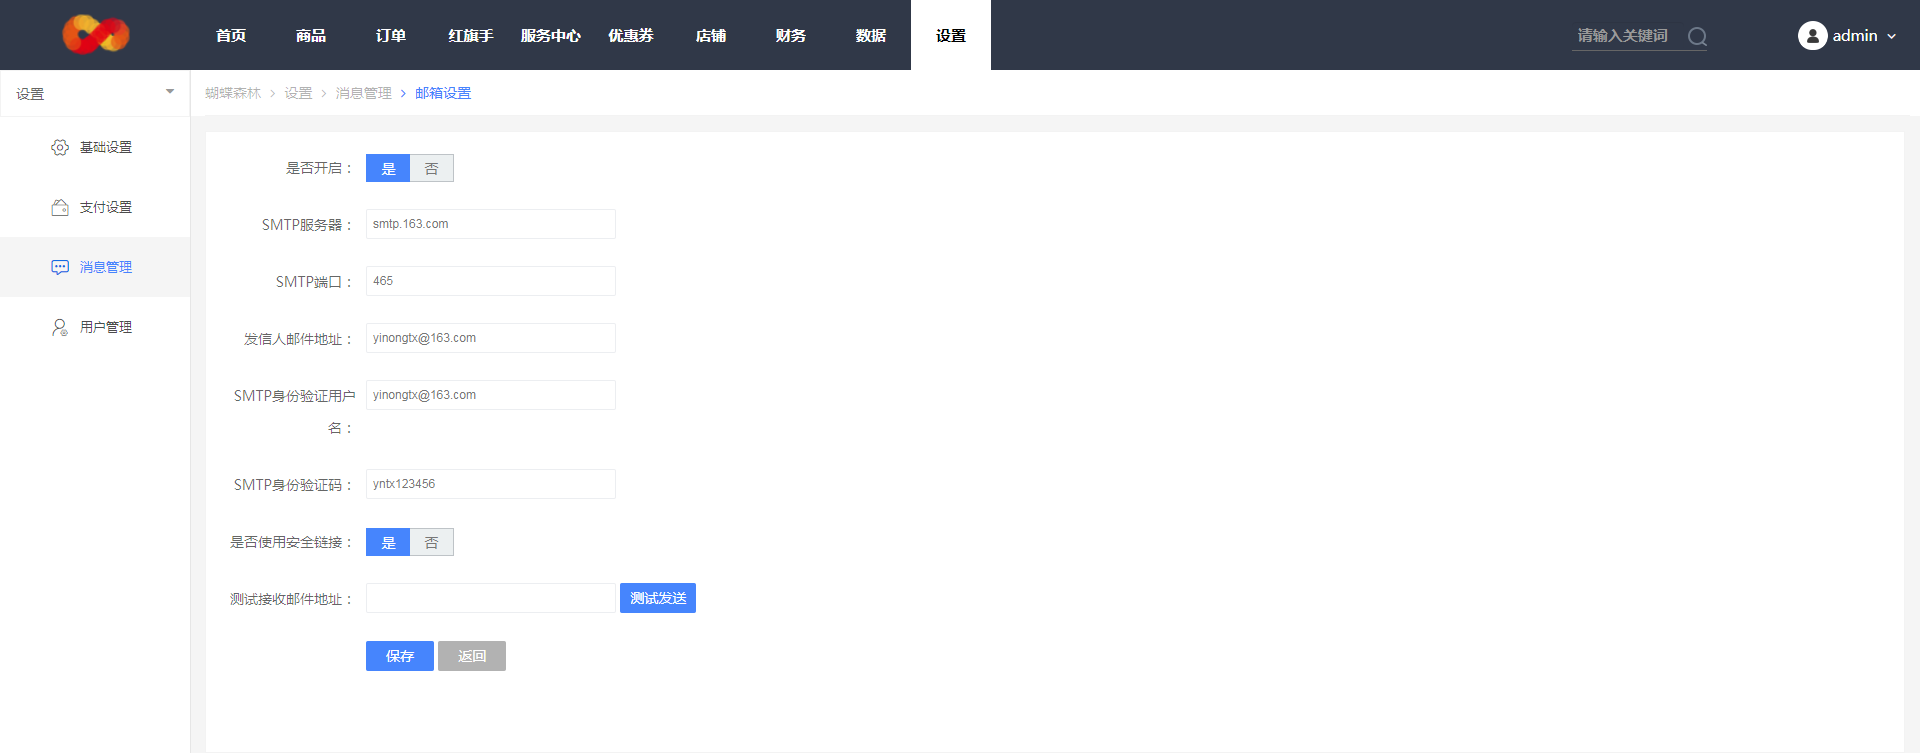Image resolution: width=1920 pixels, height=753 pixels.
Task: Click the 消息管理 chat bubble icon
Action: 60,267
